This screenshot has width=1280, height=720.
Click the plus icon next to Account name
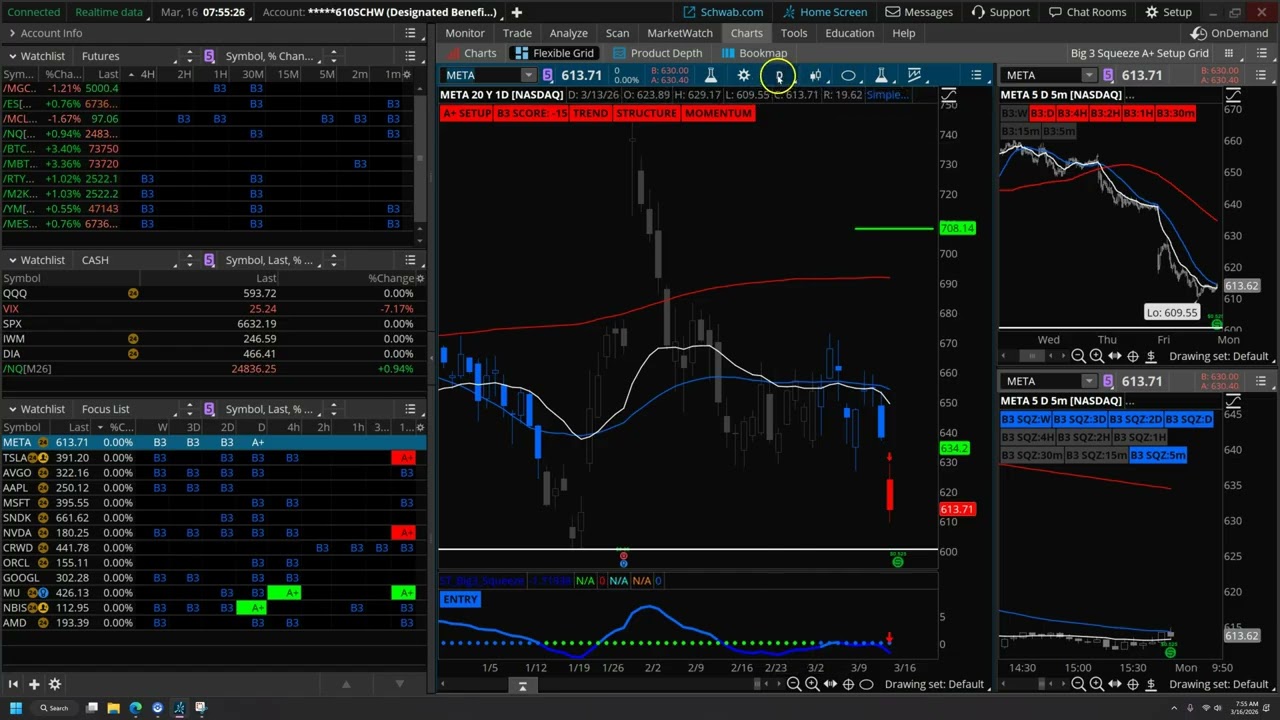coord(516,12)
